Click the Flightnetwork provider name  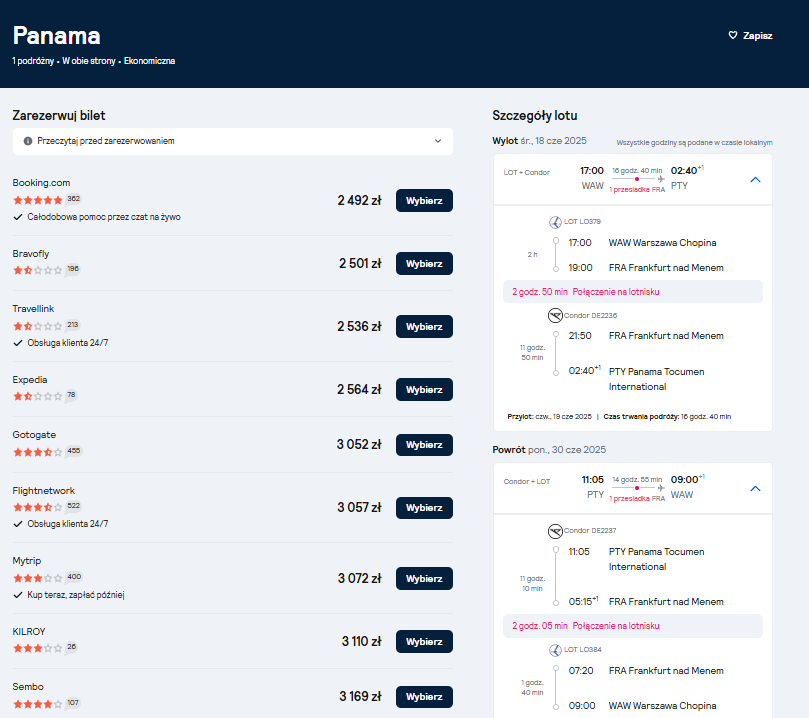44,491
